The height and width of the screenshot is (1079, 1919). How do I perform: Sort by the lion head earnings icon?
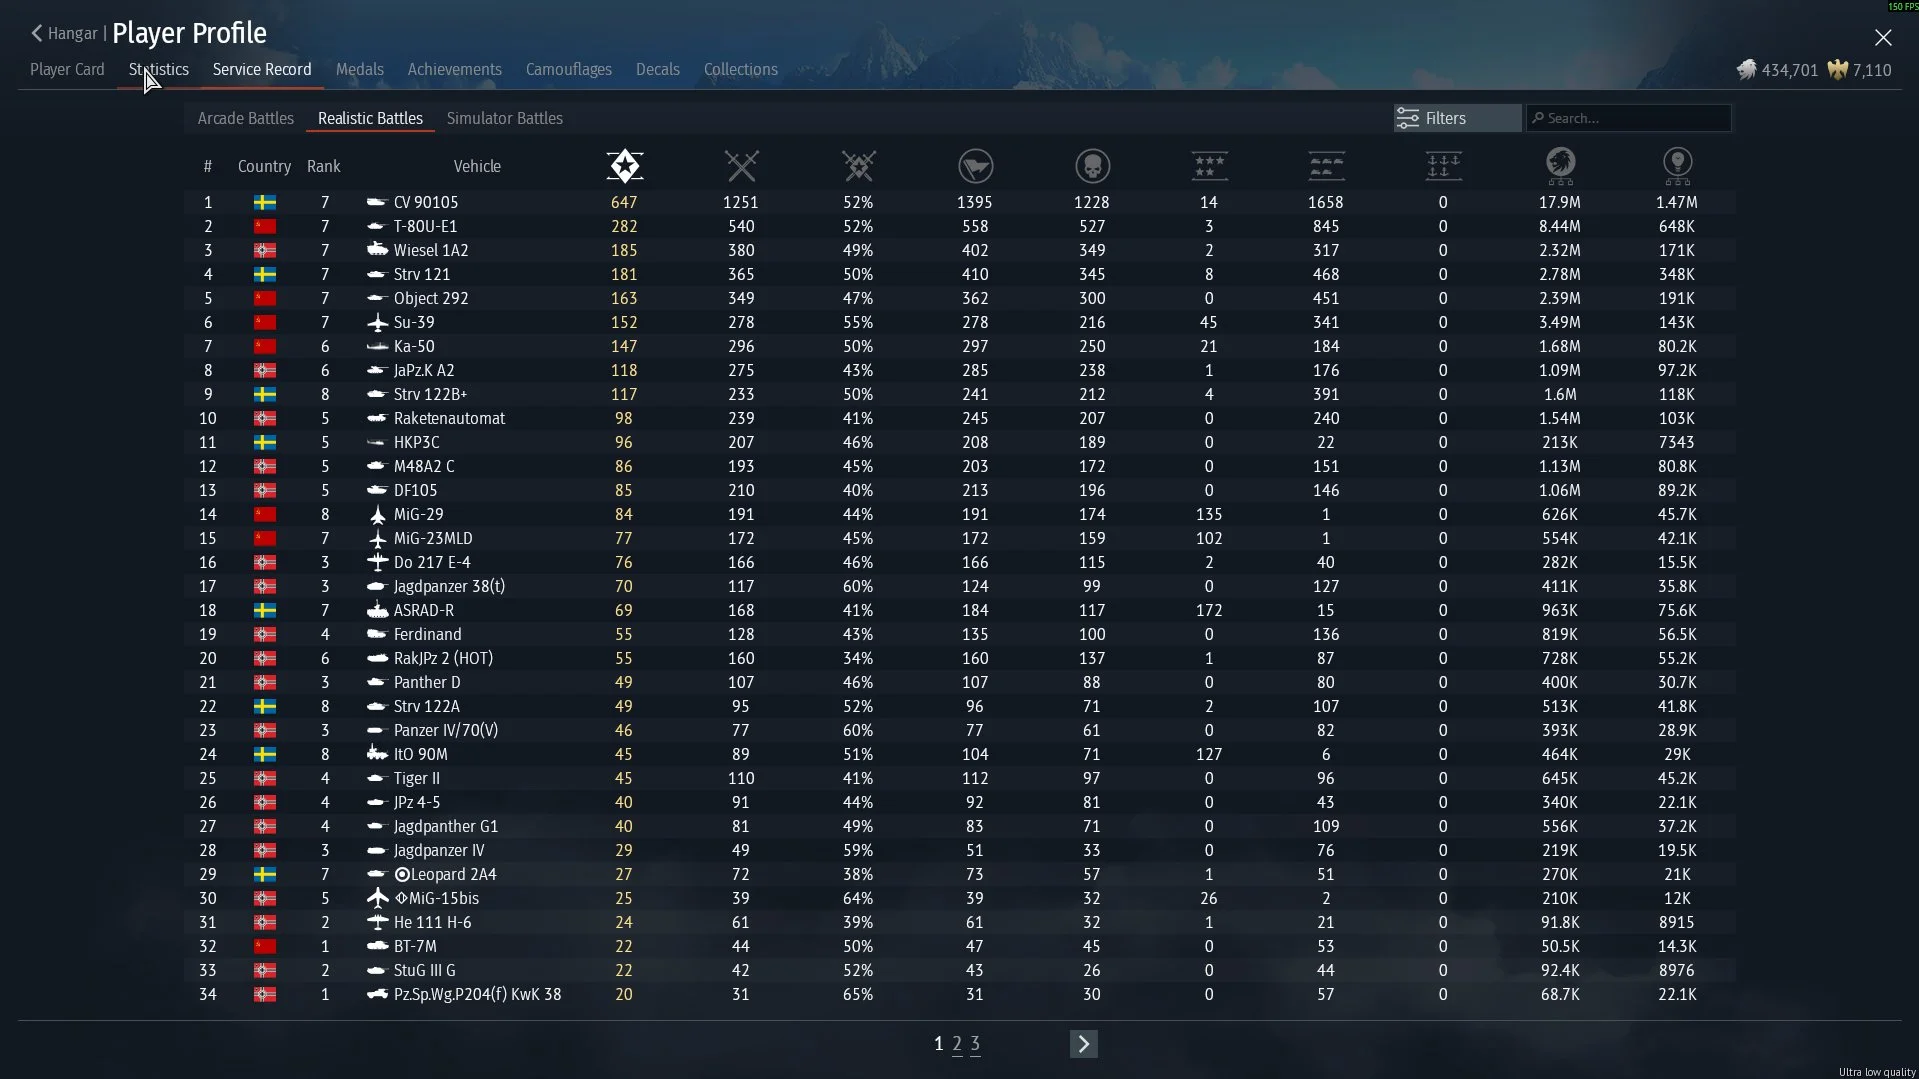[x=1560, y=166]
